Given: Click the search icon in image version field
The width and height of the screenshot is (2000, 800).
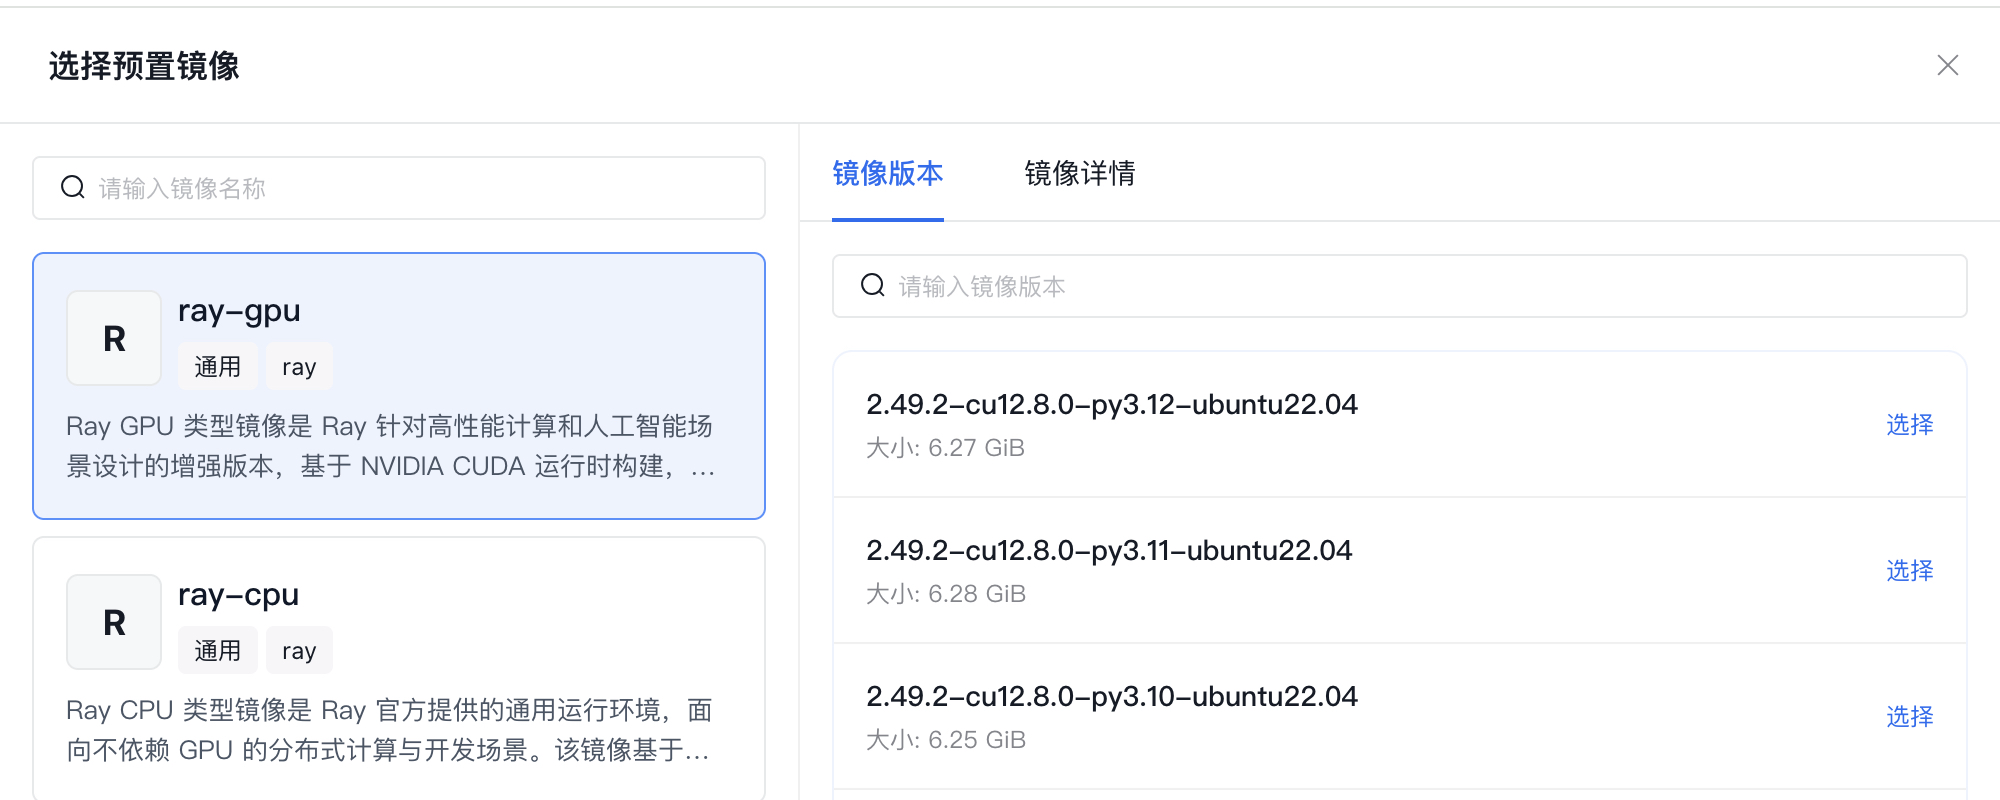Looking at the screenshot, I should [x=873, y=286].
